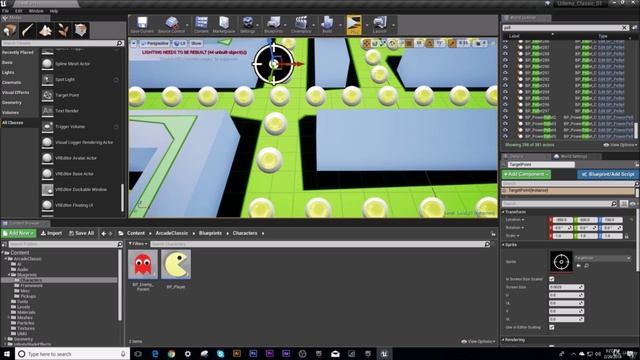640x360 pixels.
Task: Switch to Geometry Editing mode icon
Action: (x=81, y=30)
